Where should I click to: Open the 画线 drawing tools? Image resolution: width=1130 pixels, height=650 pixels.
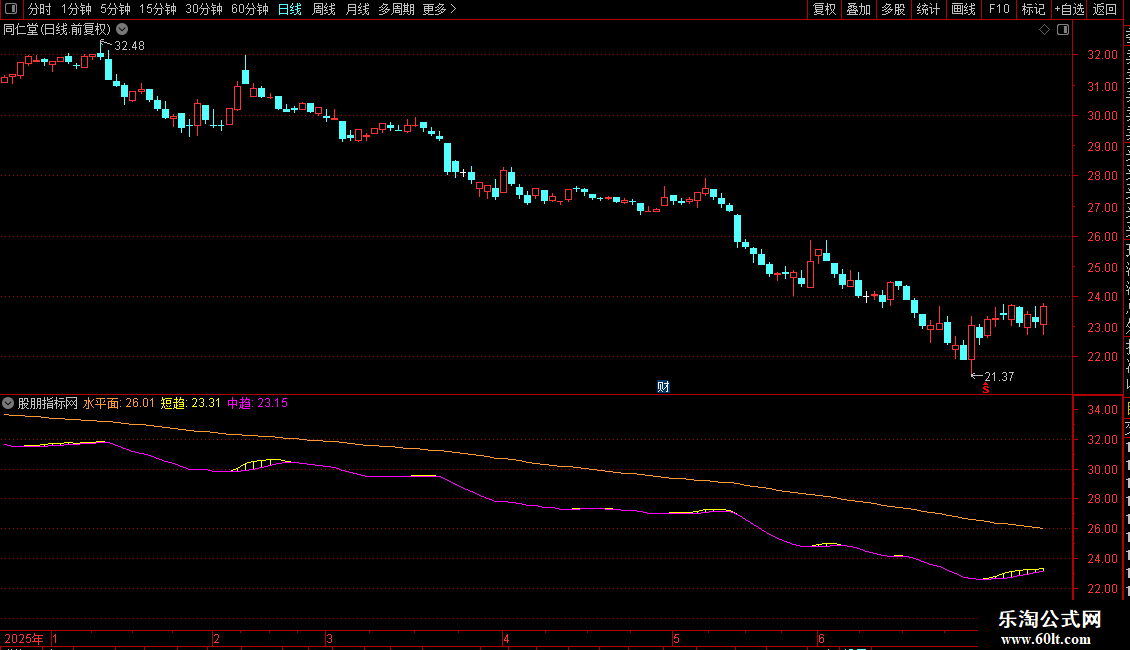pyautogui.click(x=964, y=9)
